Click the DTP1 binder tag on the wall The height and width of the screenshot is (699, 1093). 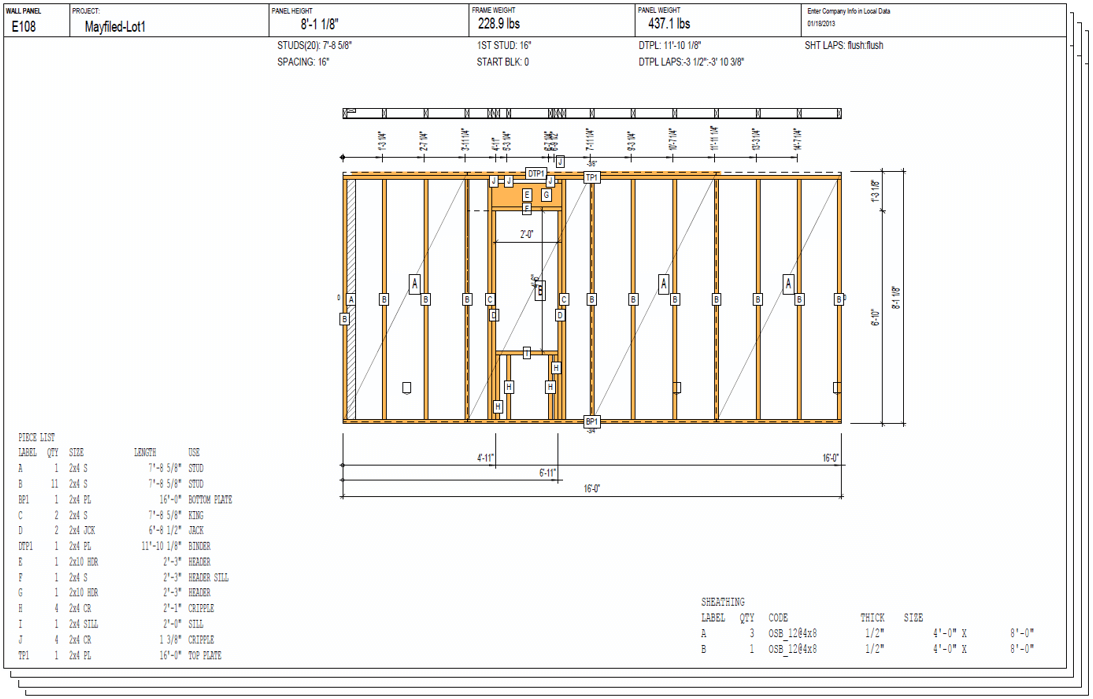pyautogui.click(x=536, y=174)
